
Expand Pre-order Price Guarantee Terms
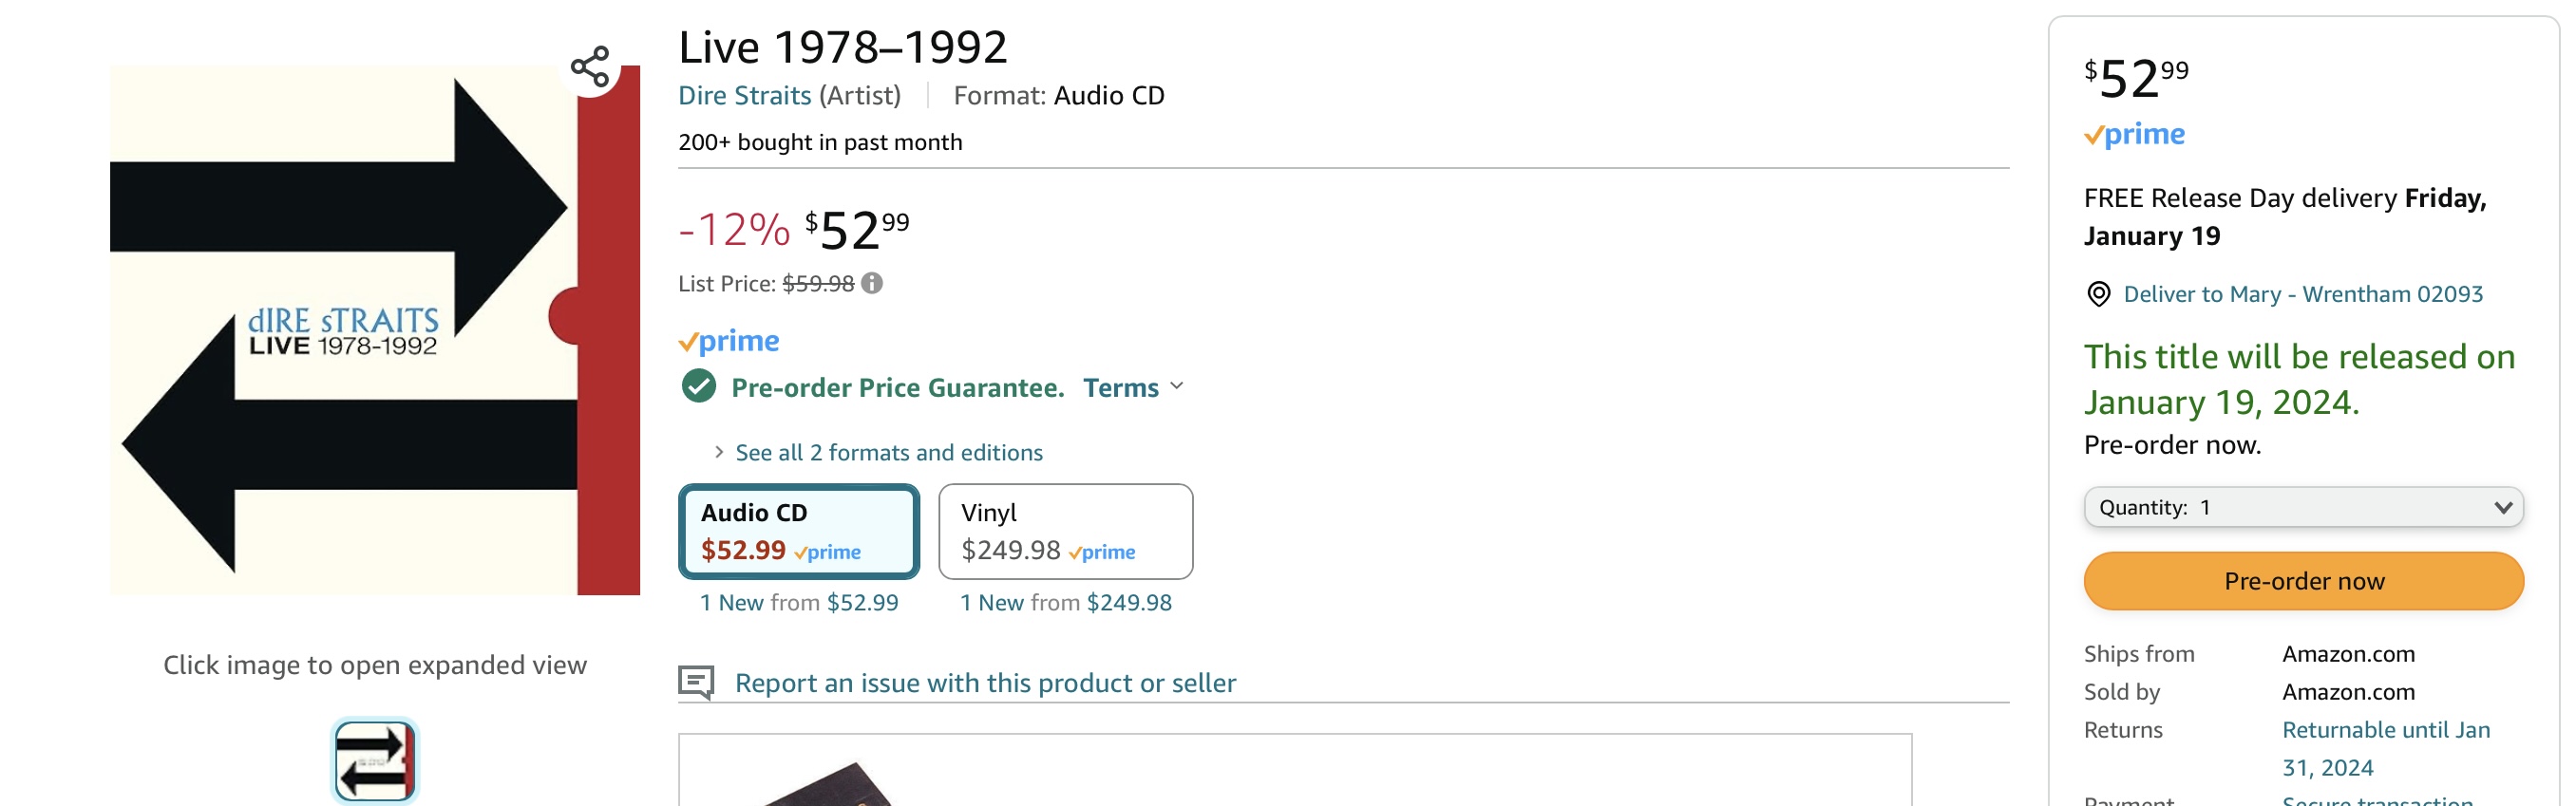coord(1133,388)
